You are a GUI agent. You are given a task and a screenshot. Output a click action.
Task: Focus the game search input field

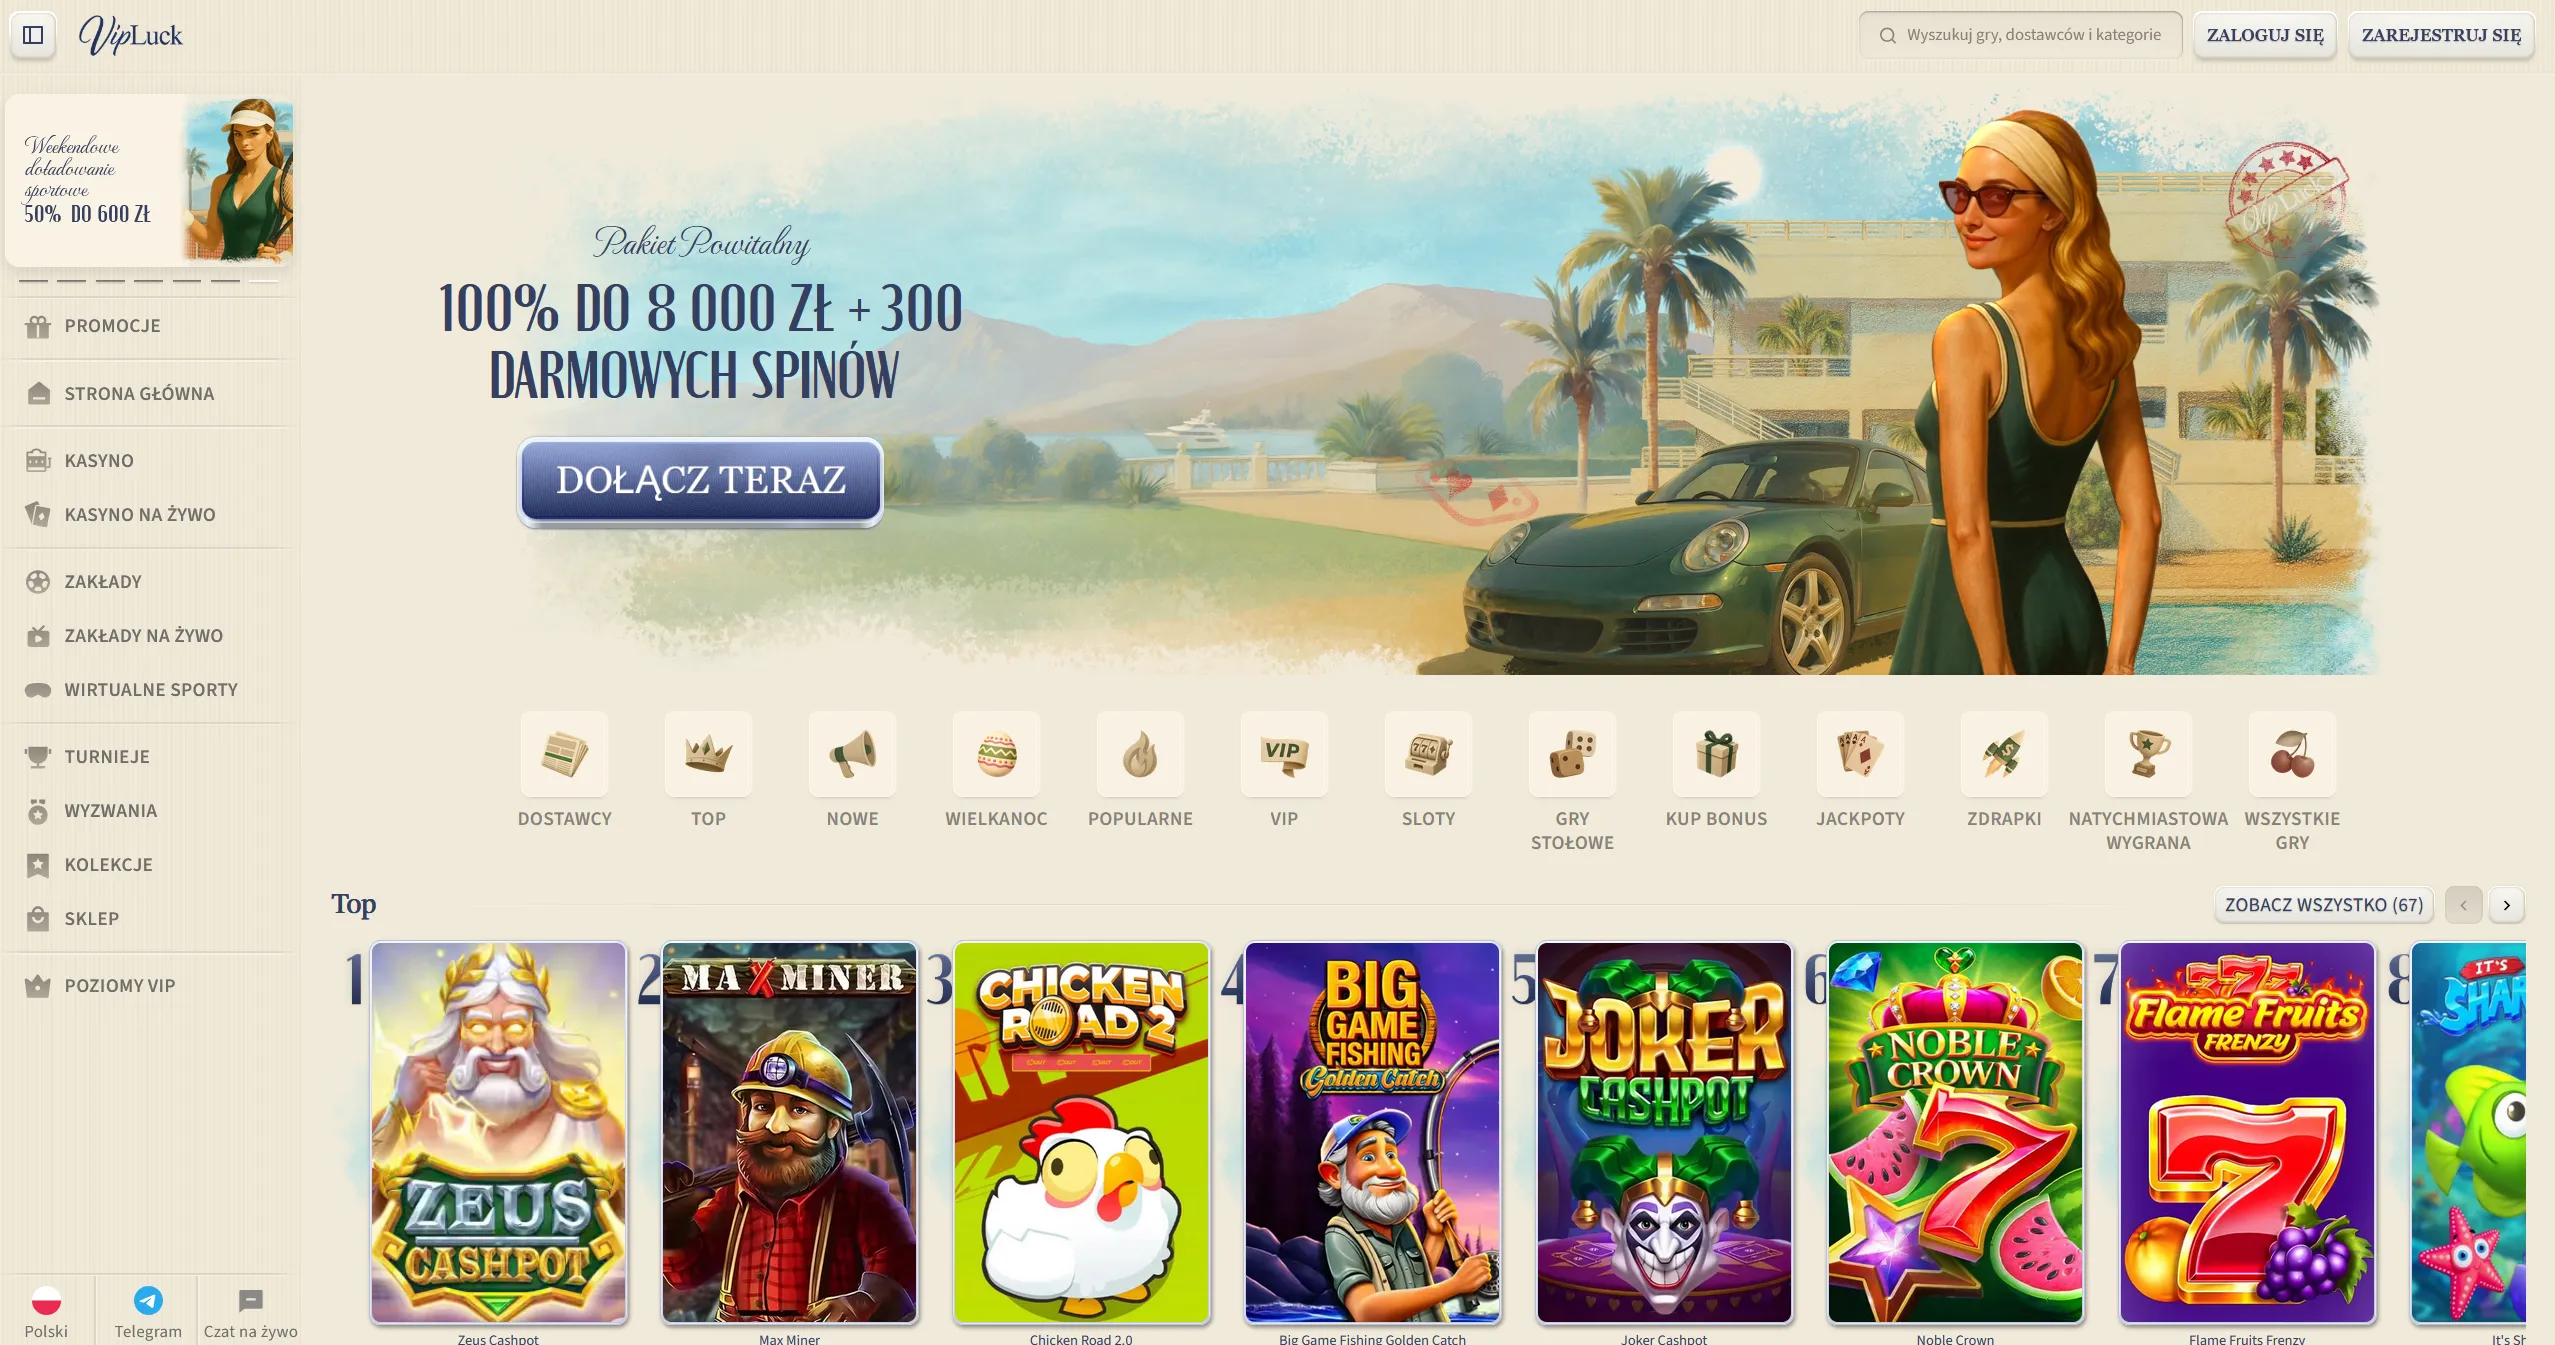(x=2020, y=35)
